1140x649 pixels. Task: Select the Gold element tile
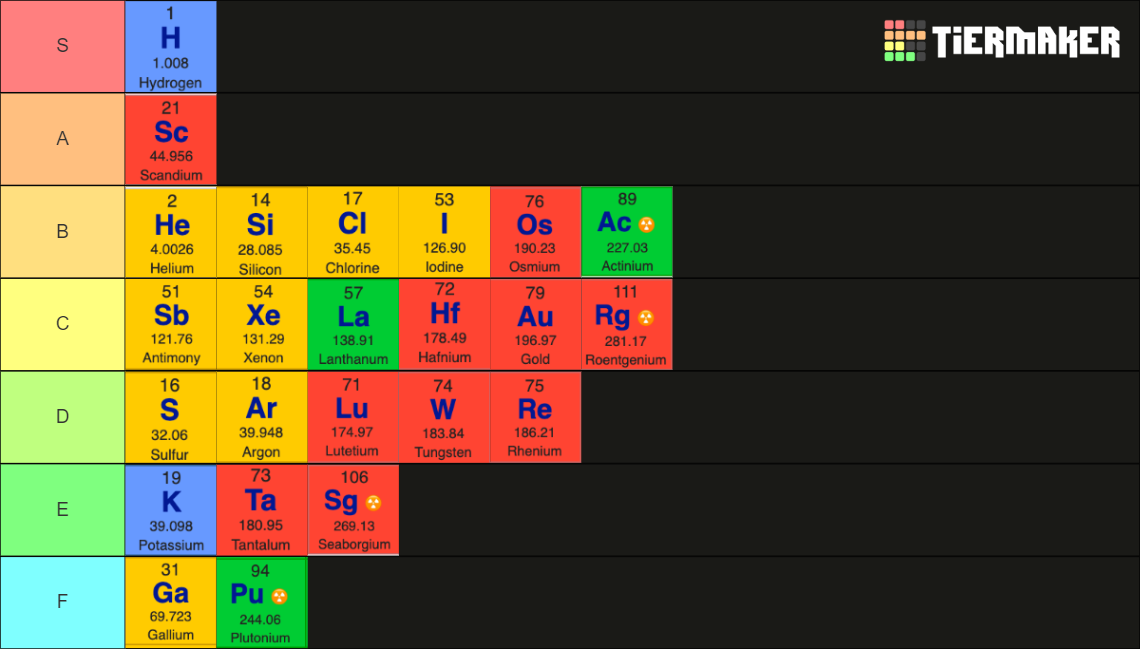[x=535, y=324]
